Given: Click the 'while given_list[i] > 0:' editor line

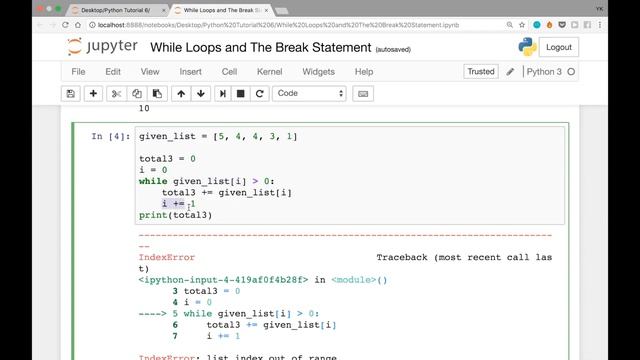Looking at the screenshot, I should [x=207, y=181].
